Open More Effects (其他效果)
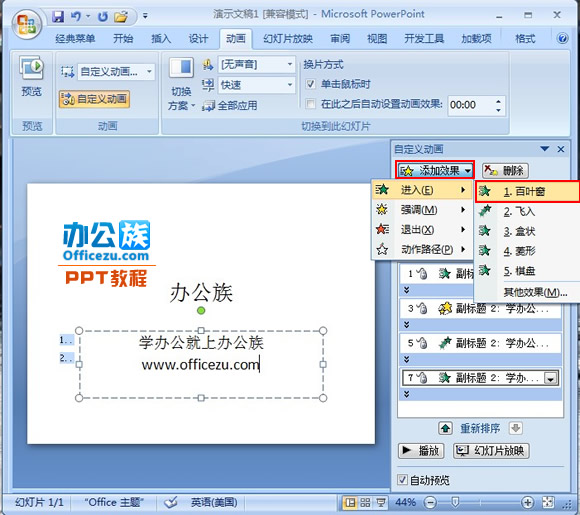Viewport: 580px width, 515px height. point(535,292)
